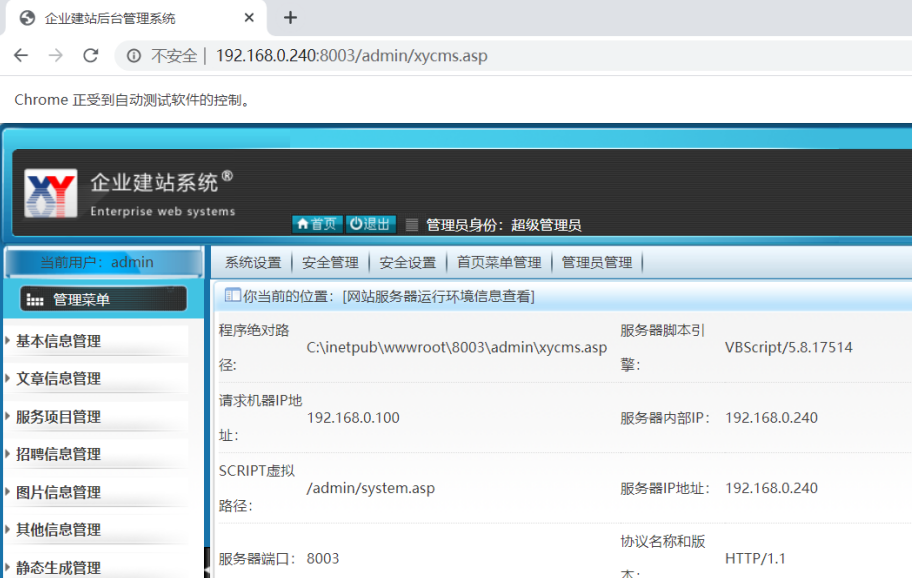Go to 首页 home button
The width and height of the screenshot is (912, 578).
coord(317,224)
